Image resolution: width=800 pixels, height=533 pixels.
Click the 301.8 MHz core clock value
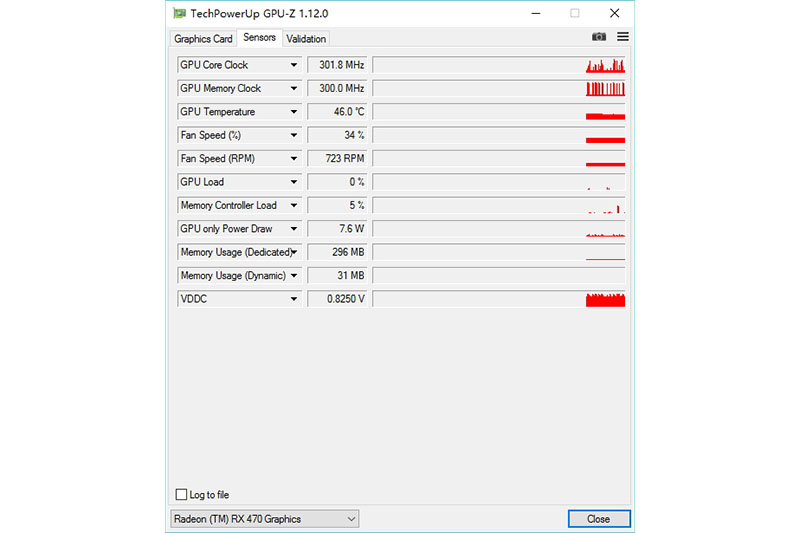(337, 65)
